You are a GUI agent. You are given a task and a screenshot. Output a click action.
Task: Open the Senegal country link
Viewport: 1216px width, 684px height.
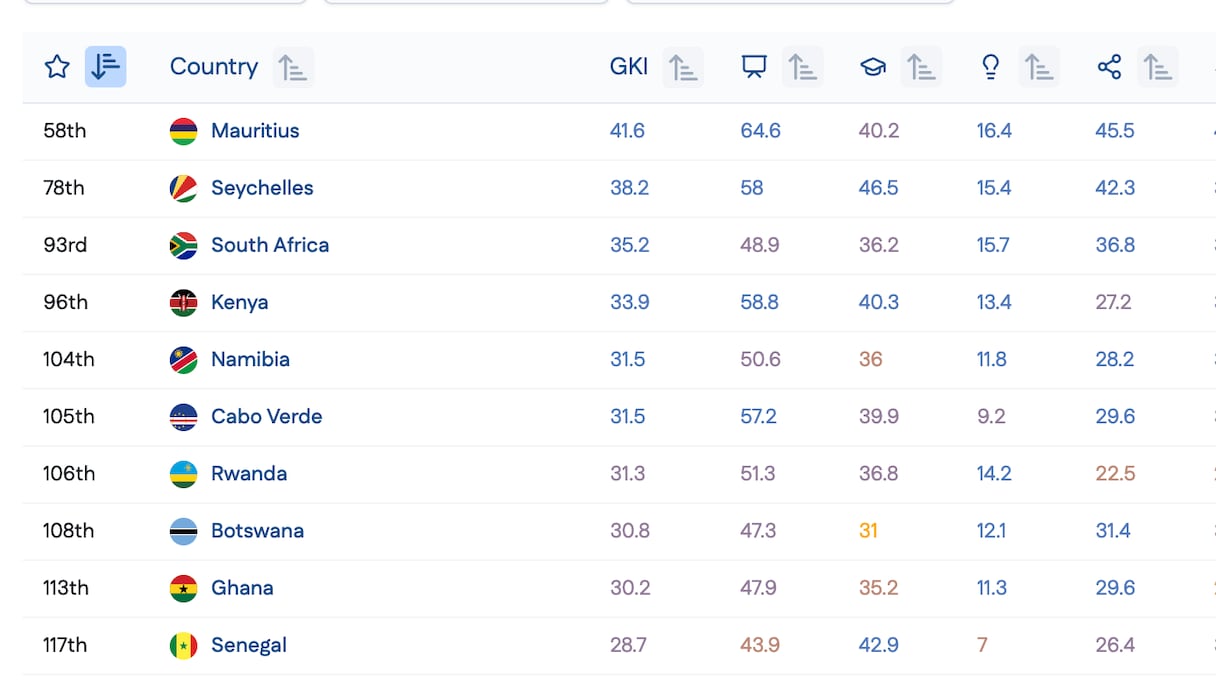248,645
